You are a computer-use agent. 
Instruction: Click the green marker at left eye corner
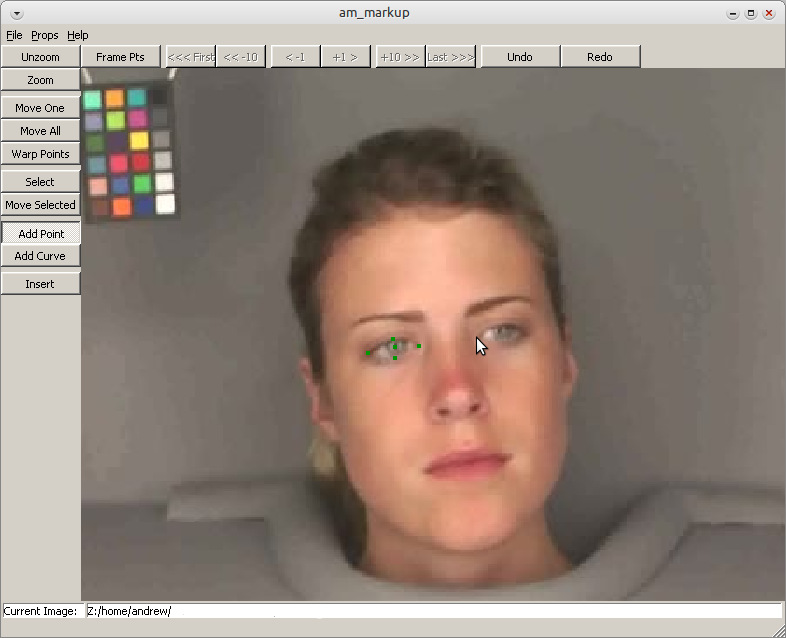click(x=368, y=353)
